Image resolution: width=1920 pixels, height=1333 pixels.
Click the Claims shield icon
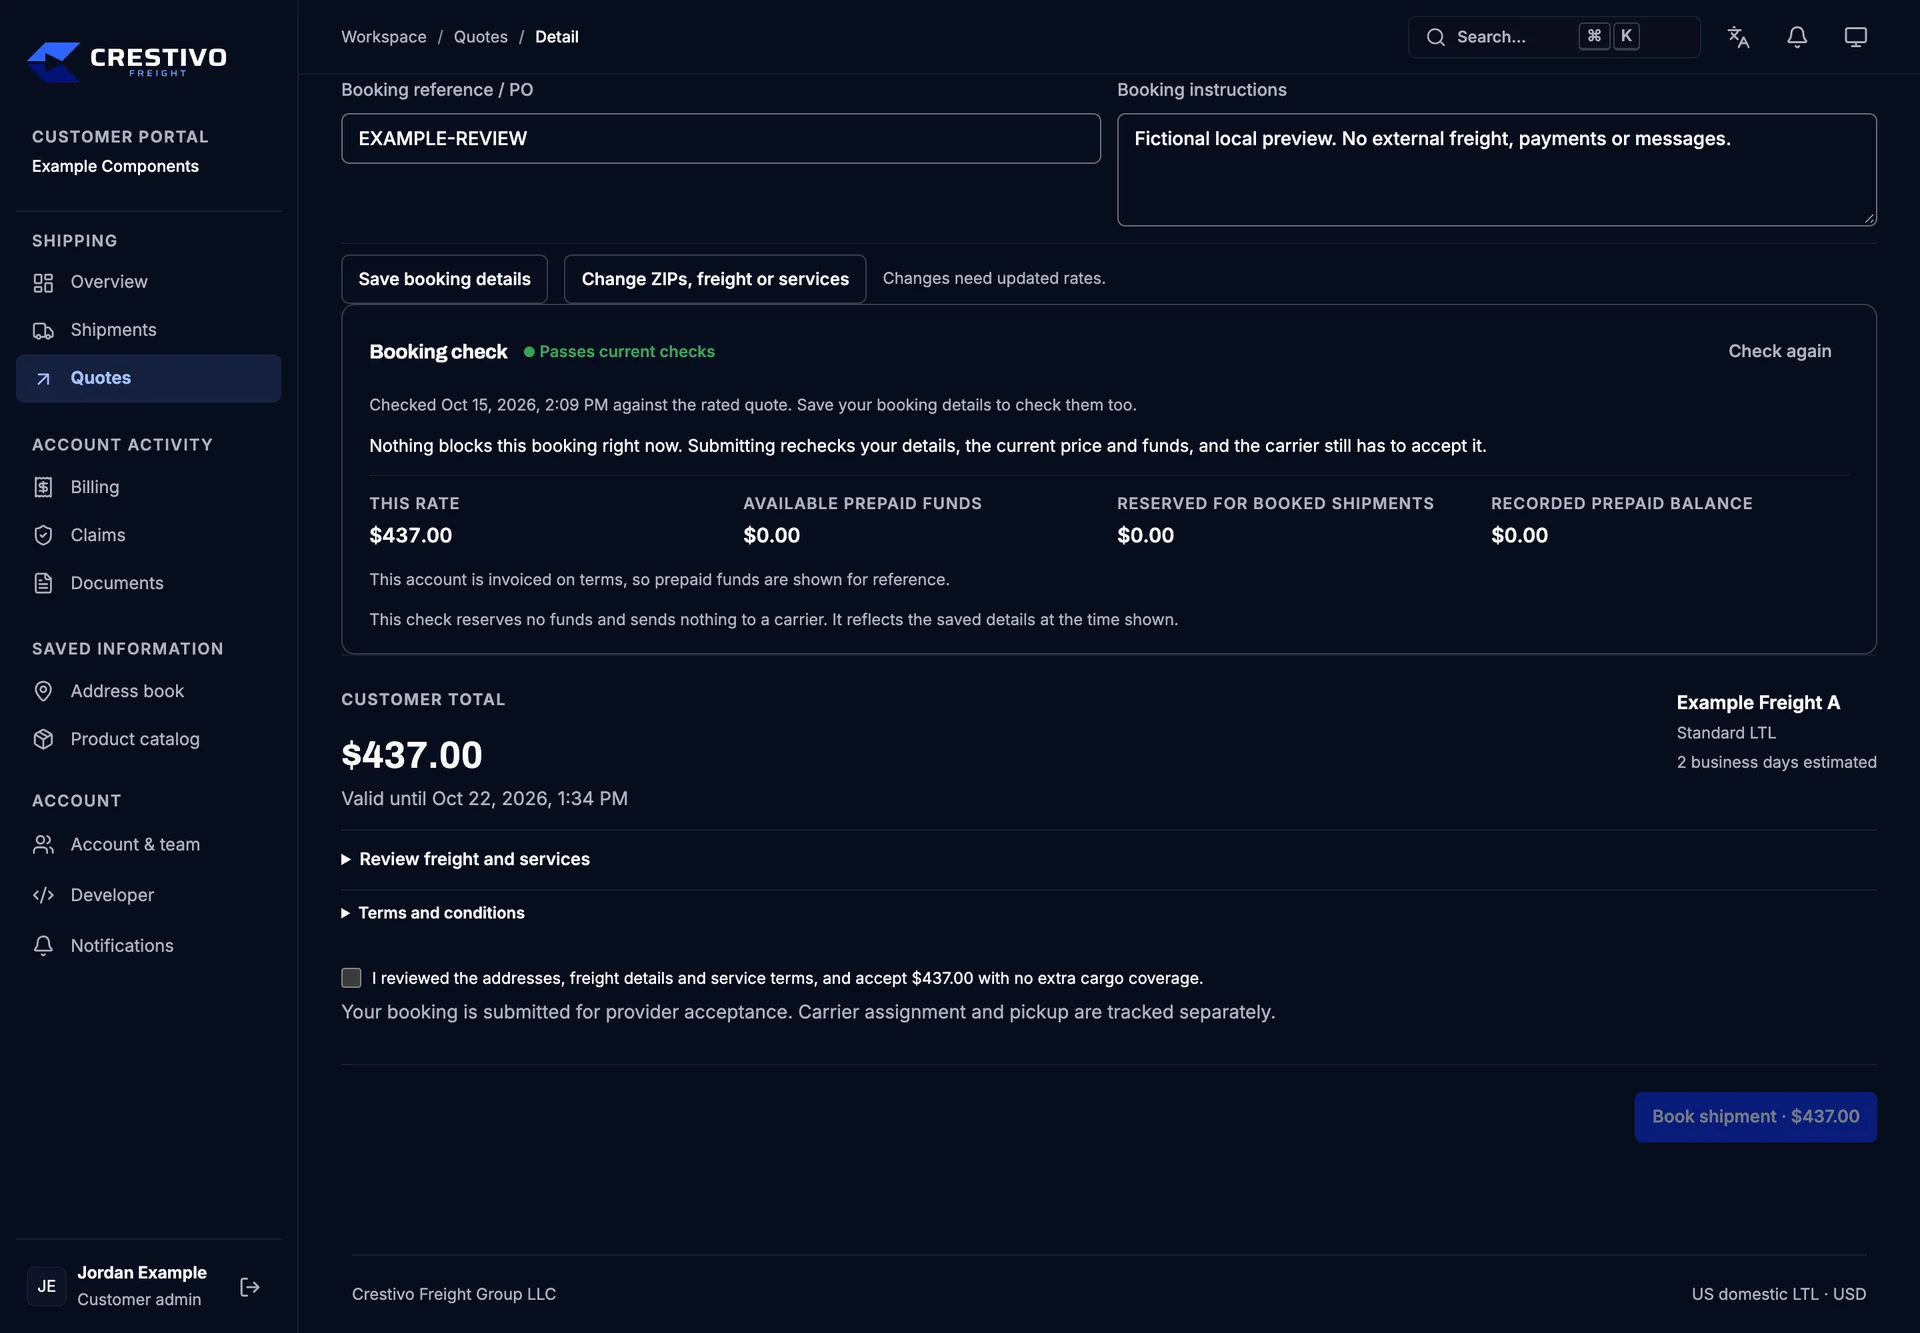(43, 535)
